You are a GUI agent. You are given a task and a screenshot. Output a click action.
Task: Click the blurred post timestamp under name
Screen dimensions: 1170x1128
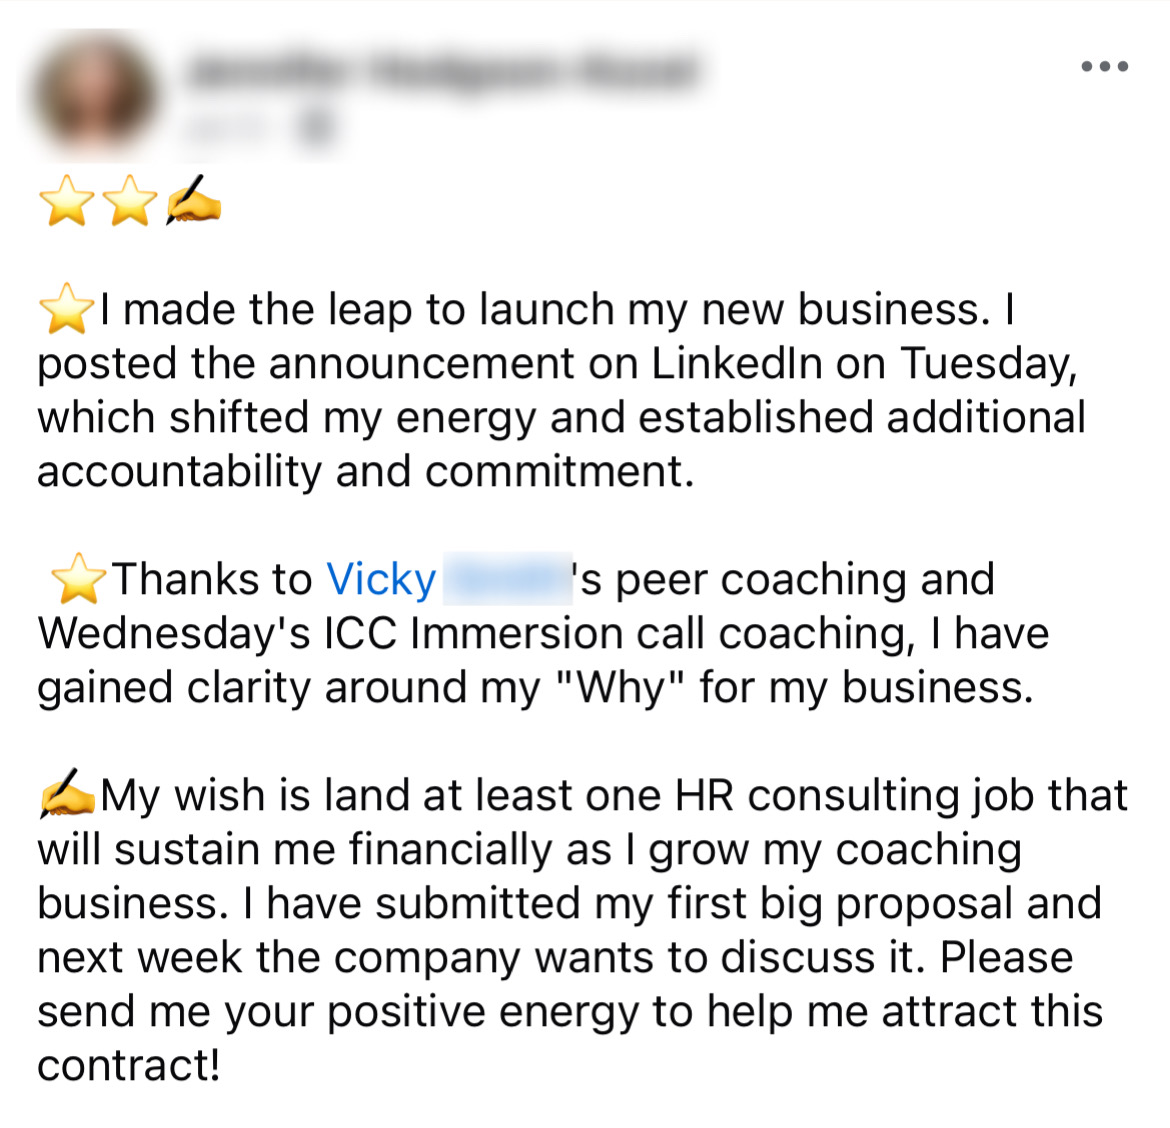(x=238, y=127)
